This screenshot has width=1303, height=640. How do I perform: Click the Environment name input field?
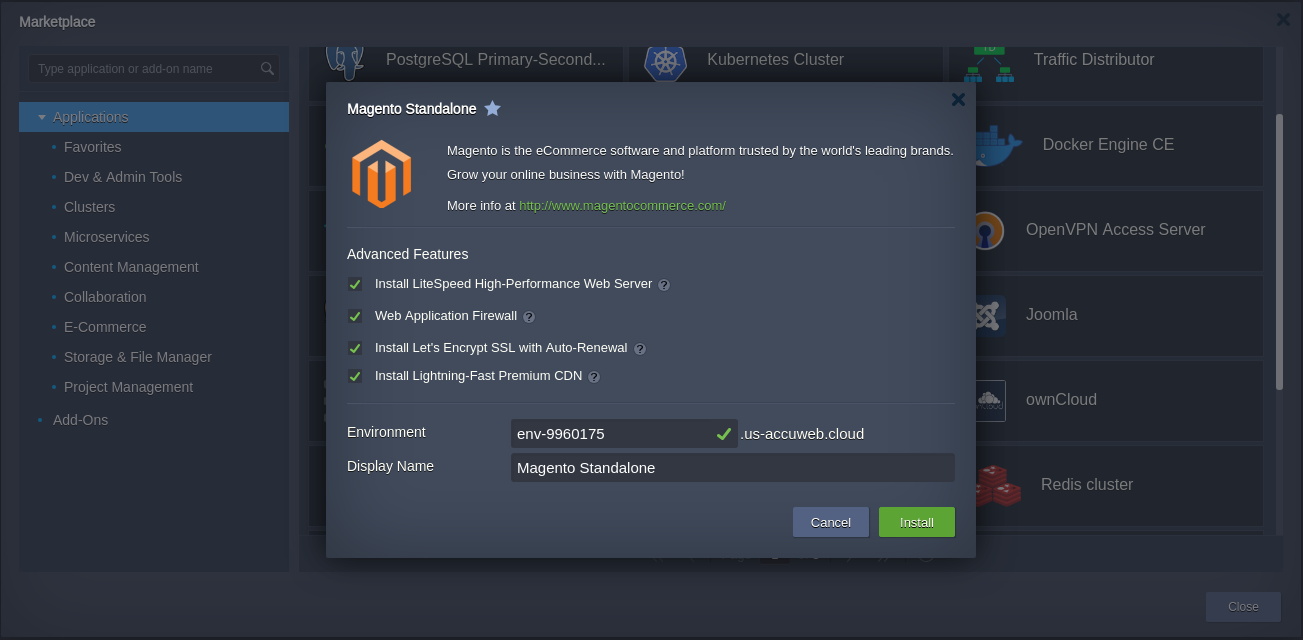pos(610,434)
